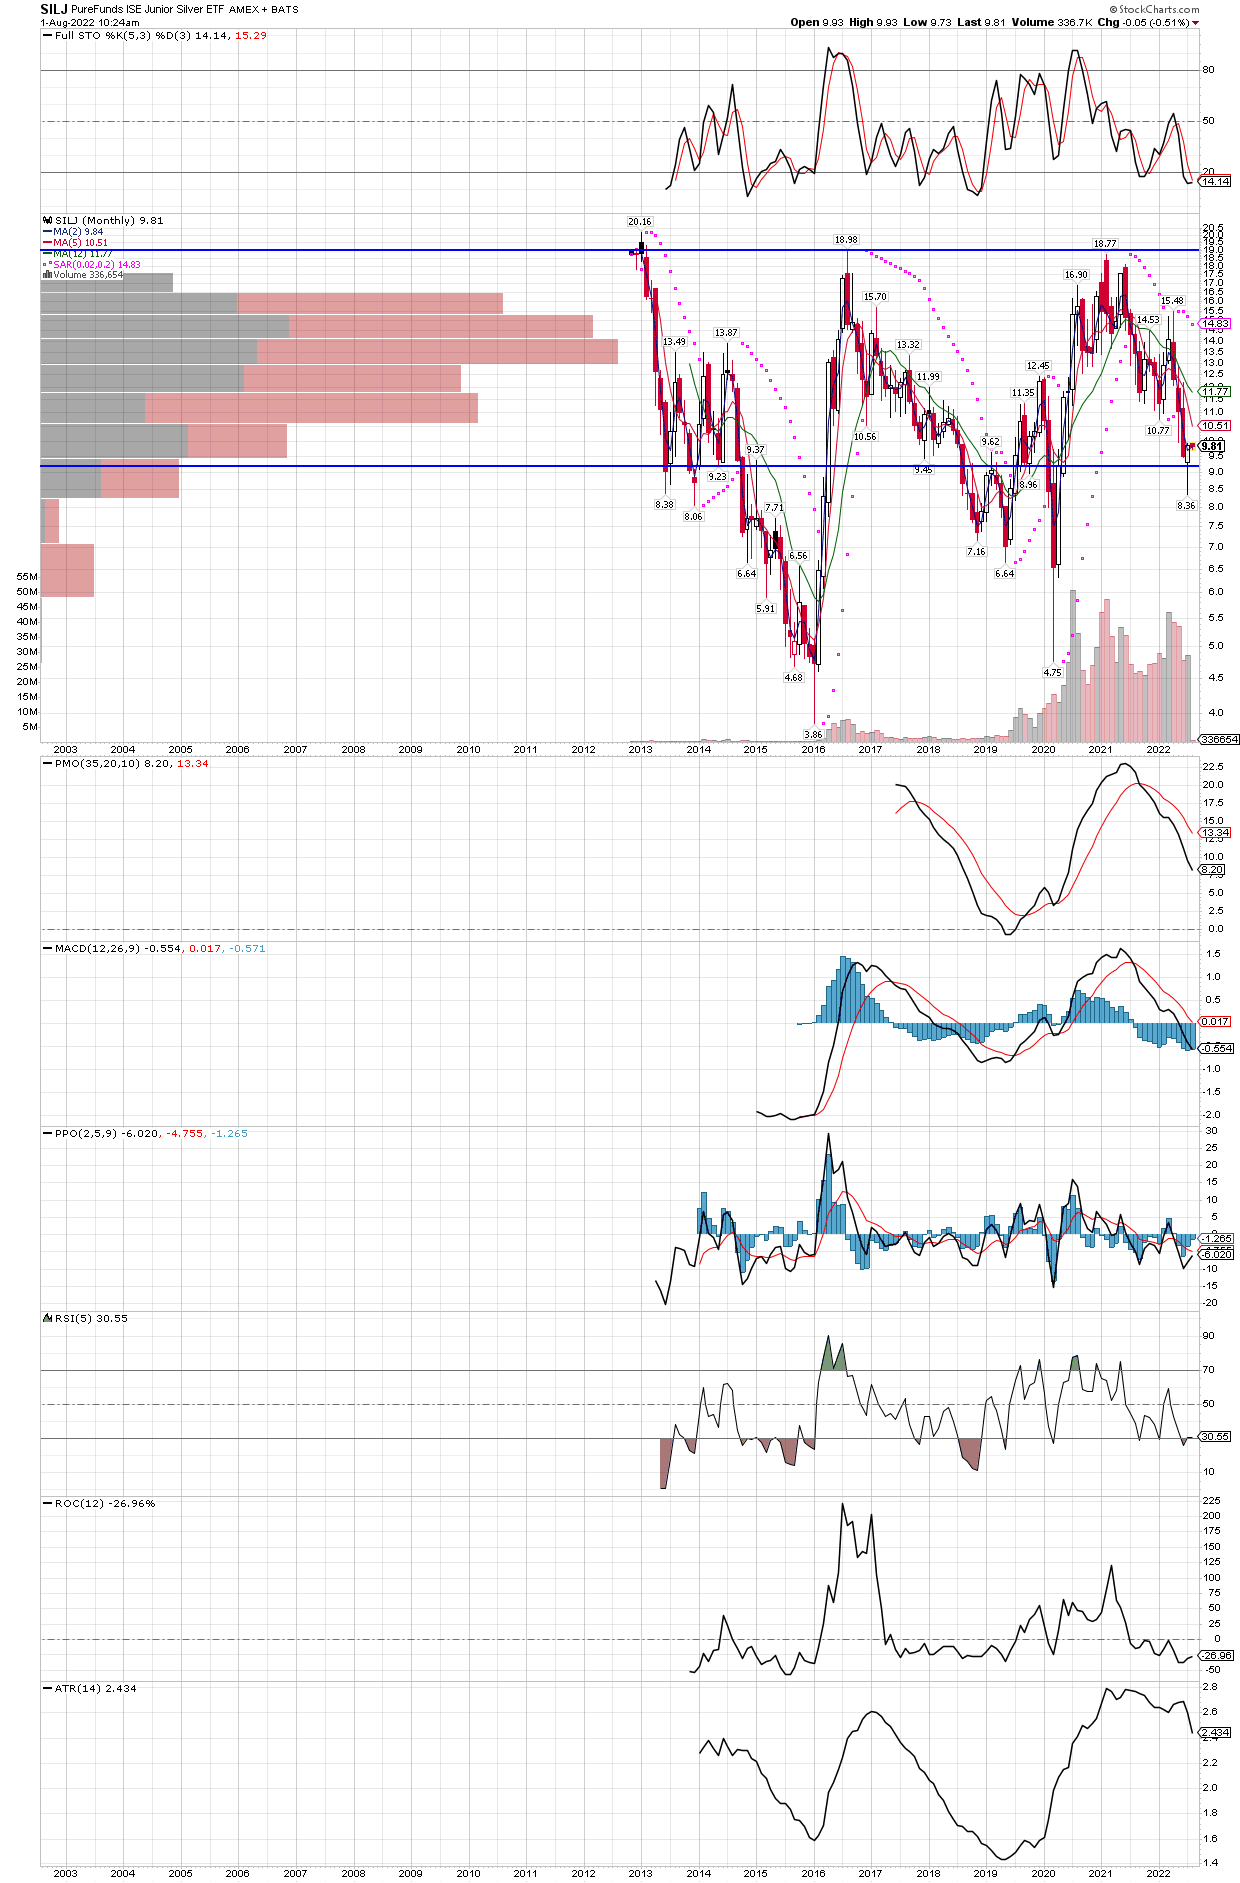The width and height of the screenshot is (1240, 1883).
Task: Click the 18.77 high price label
Action: (1104, 244)
